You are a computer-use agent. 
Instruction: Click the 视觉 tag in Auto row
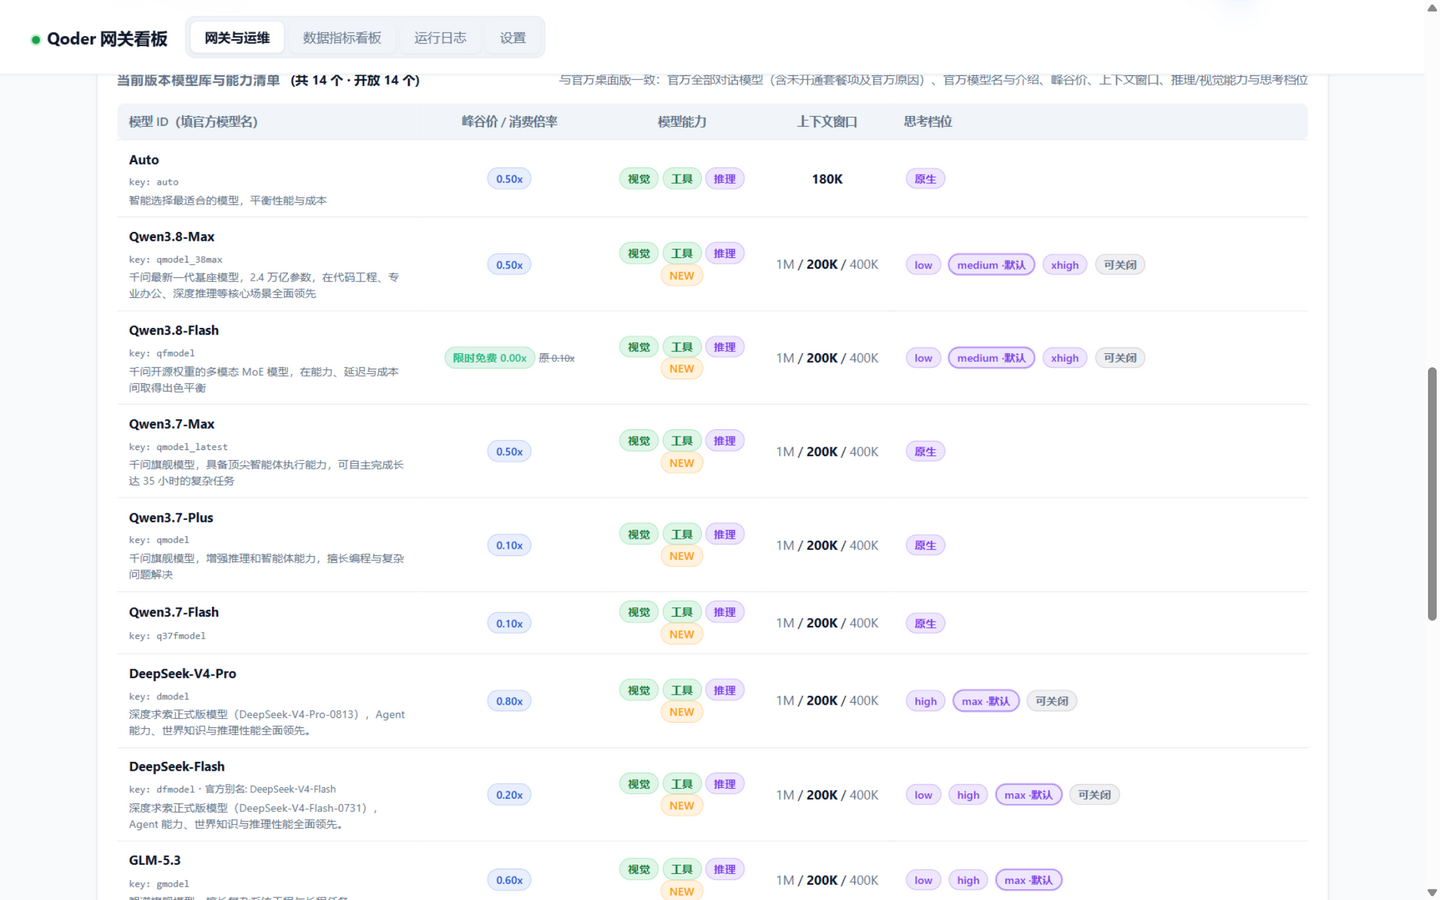pos(638,179)
